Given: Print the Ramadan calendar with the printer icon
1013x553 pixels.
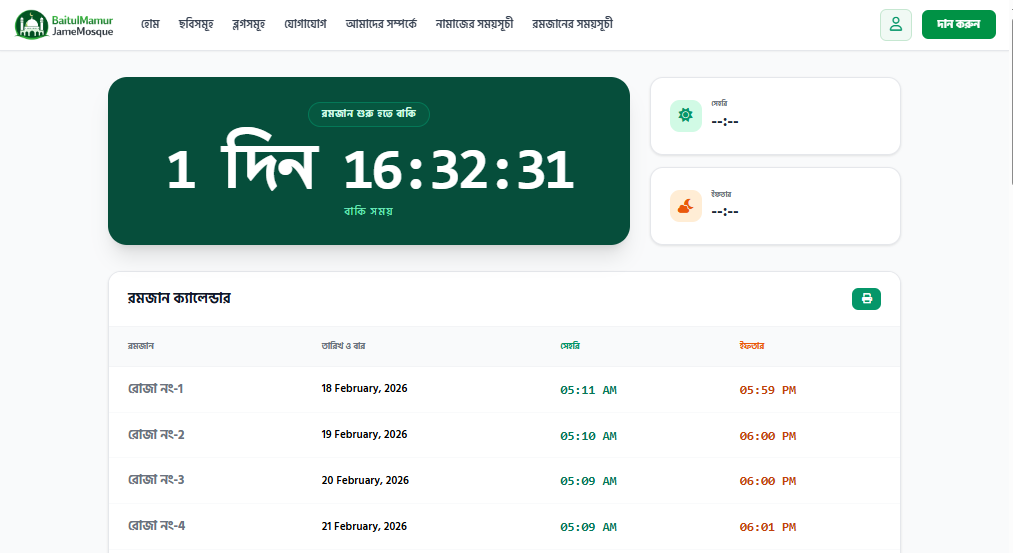Looking at the screenshot, I should (x=866, y=299).
